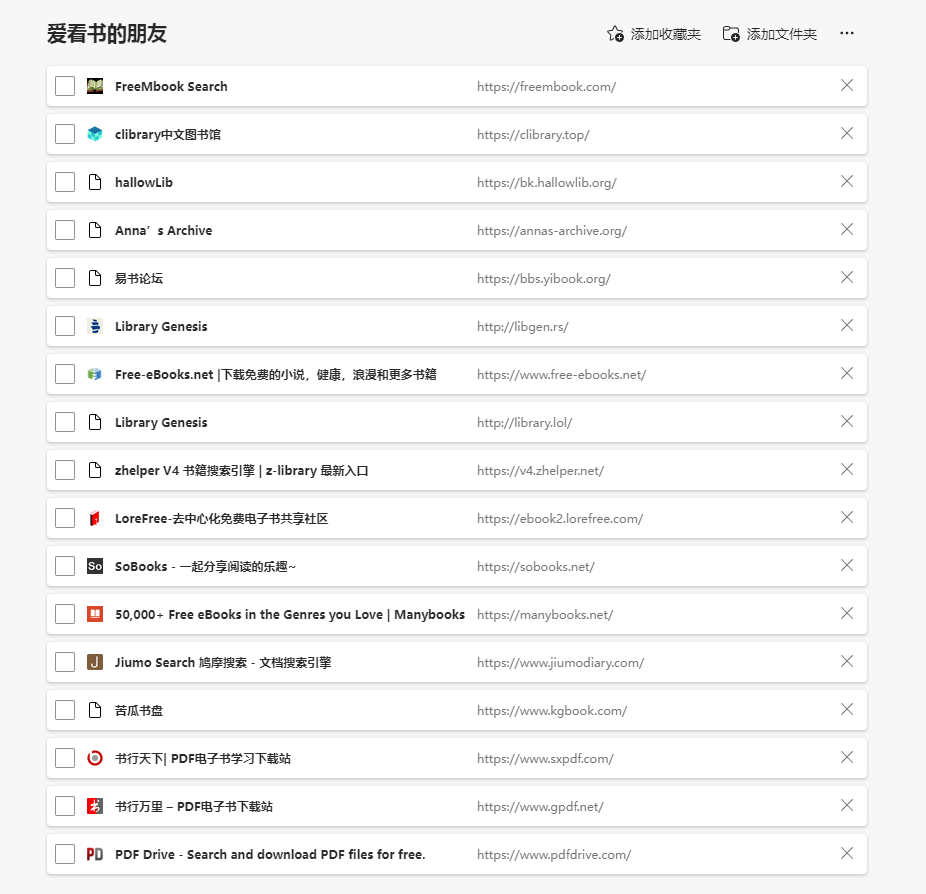Select the 易书论坛 checkbox
This screenshot has width=926, height=894.
click(65, 278)
